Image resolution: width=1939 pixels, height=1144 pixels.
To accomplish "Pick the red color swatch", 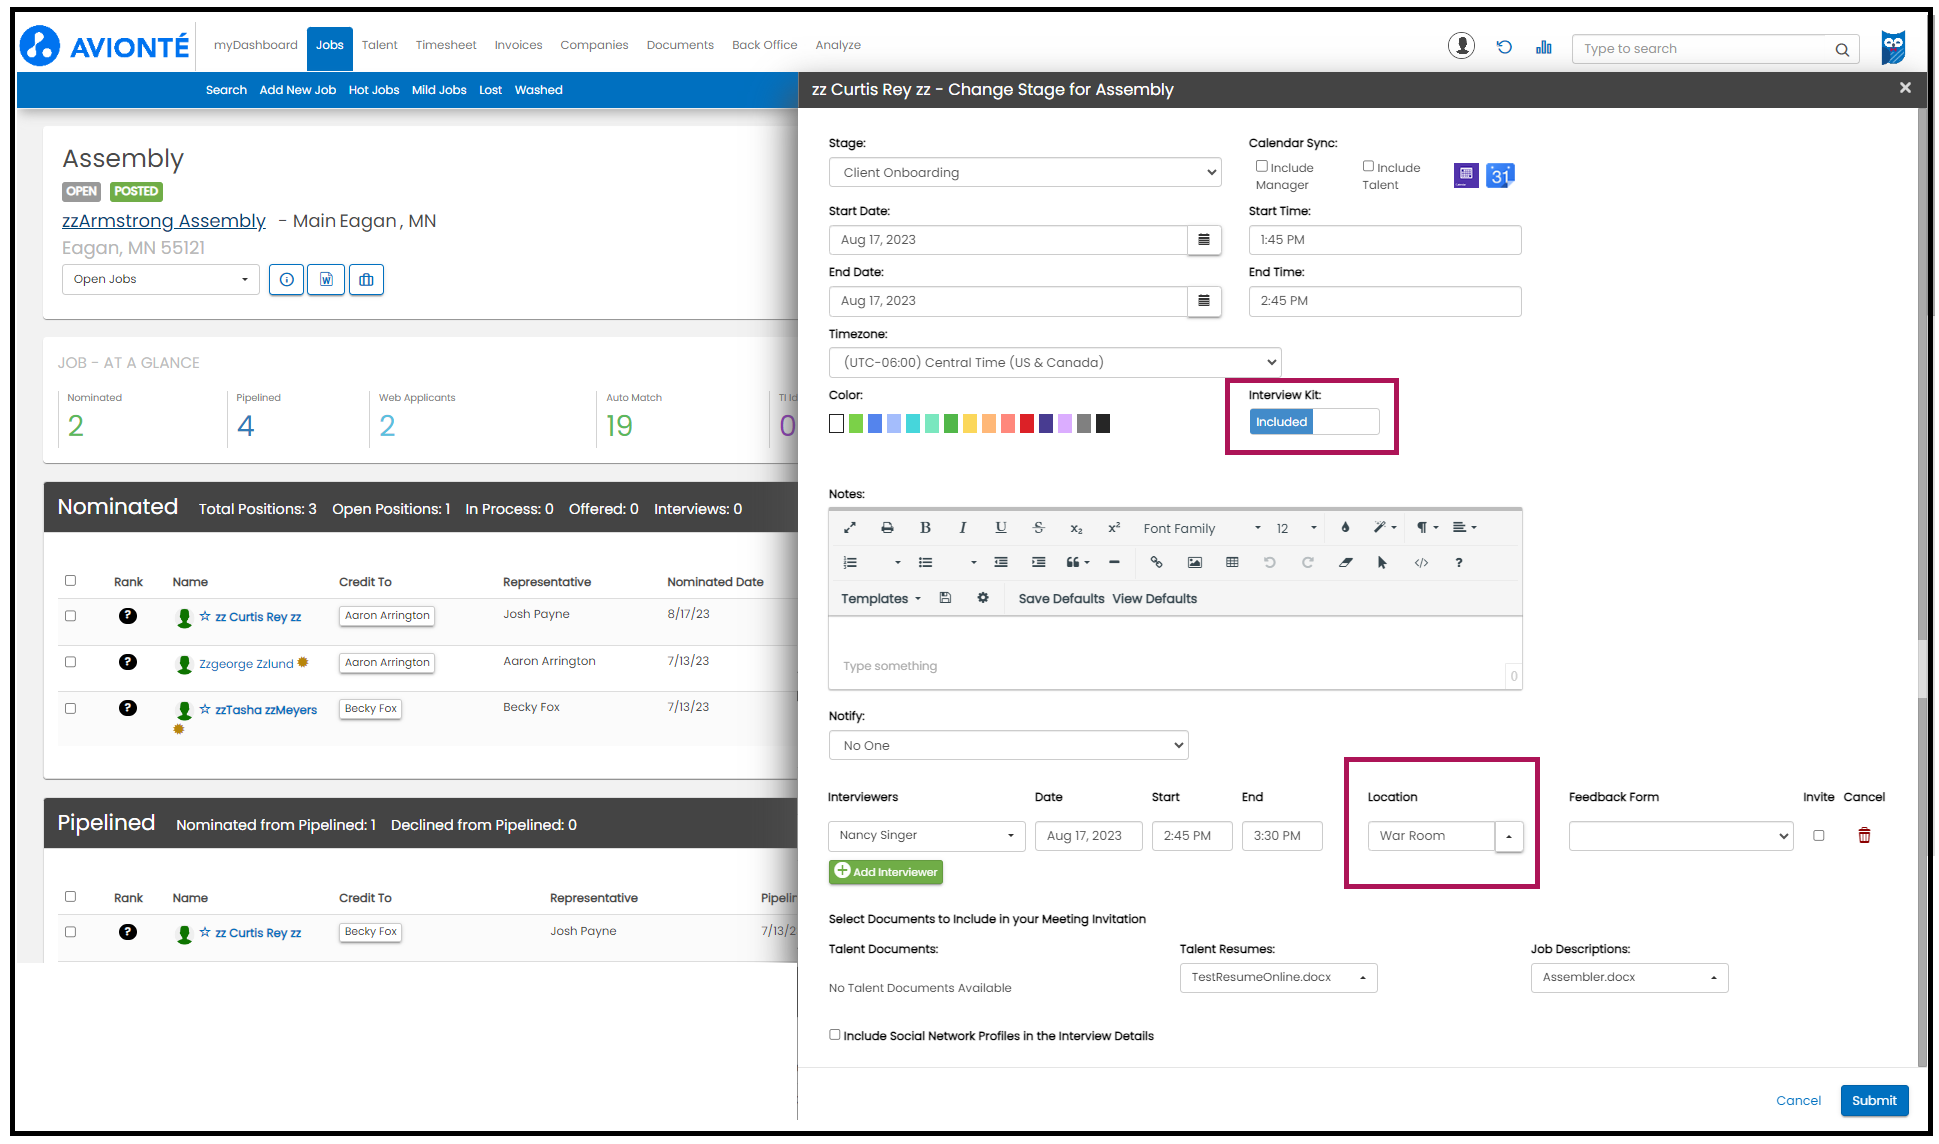I will point(1026,424).
